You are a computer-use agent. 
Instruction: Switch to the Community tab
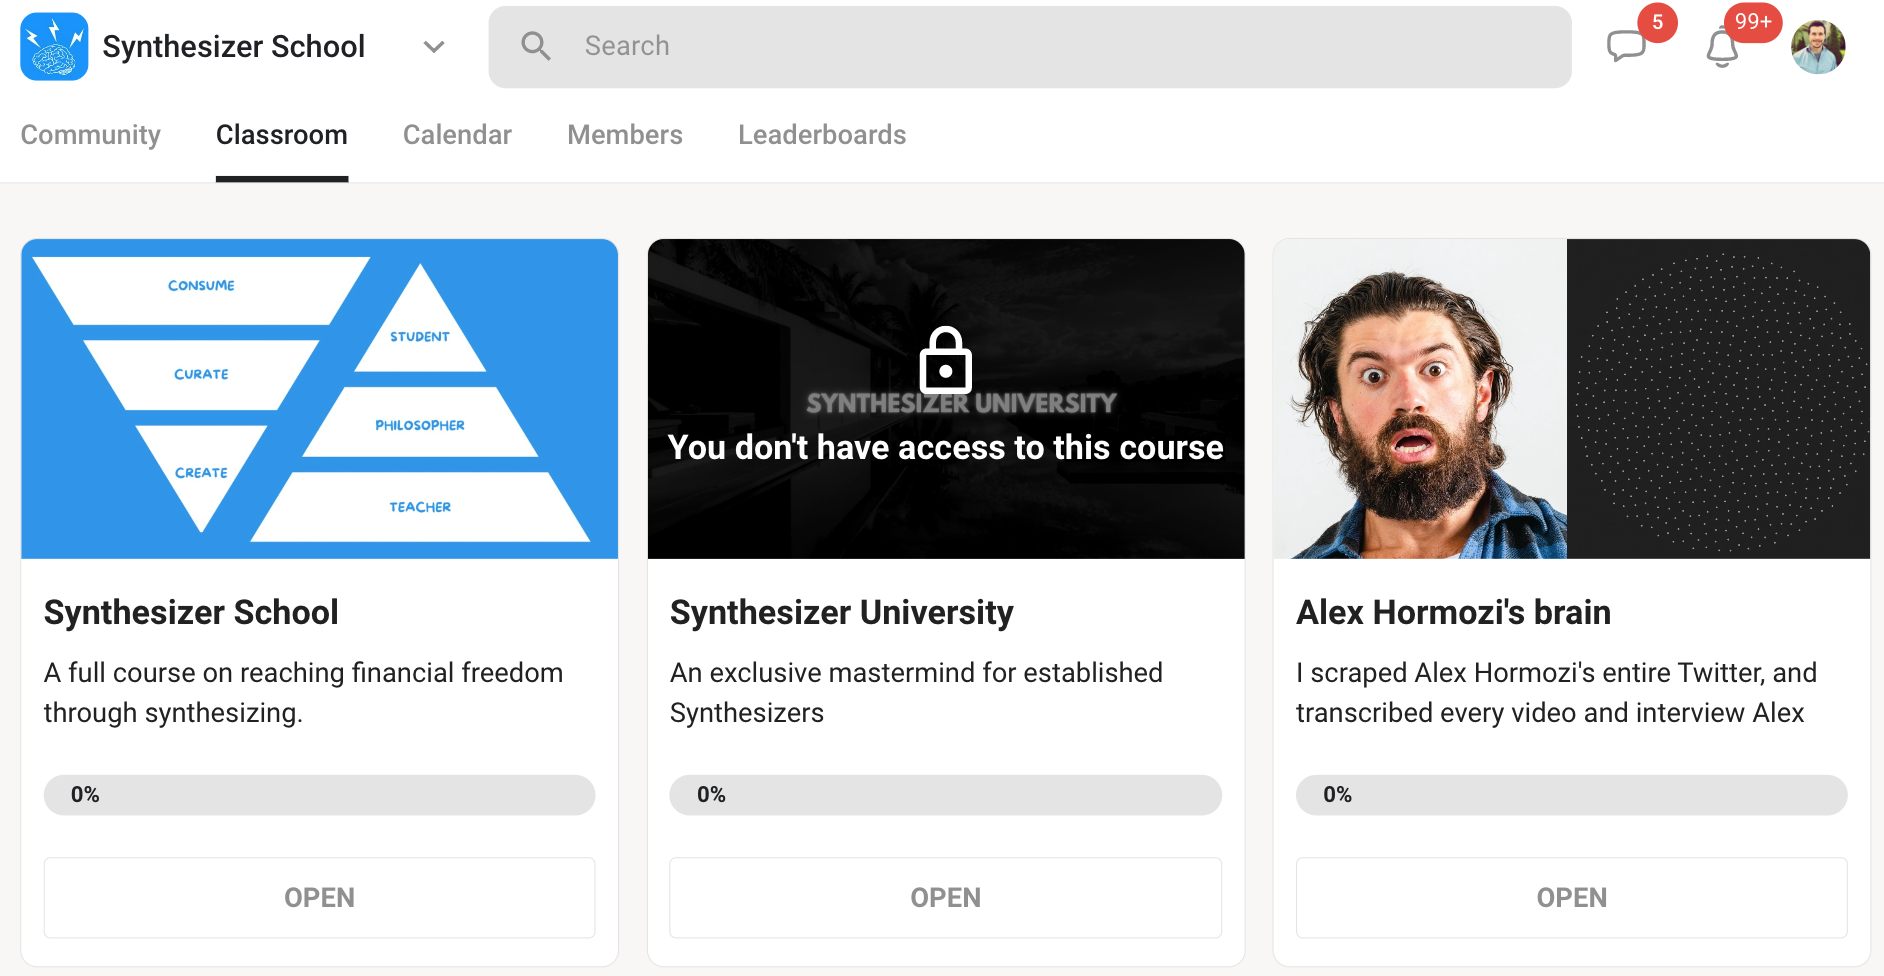[91, 134]
